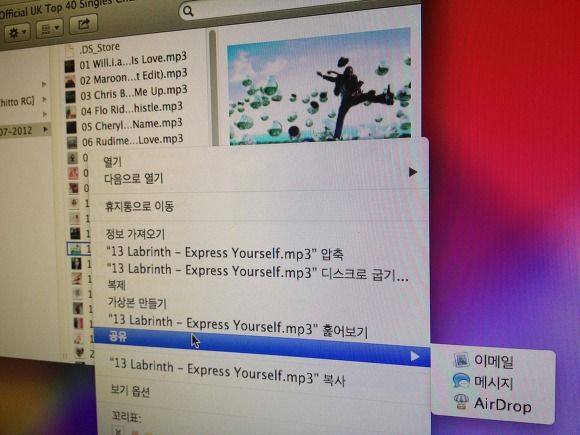Choose Express Yourself.mp3 복사 entry
The height and width of the screenshot is (435, 580).
(227, 372)
